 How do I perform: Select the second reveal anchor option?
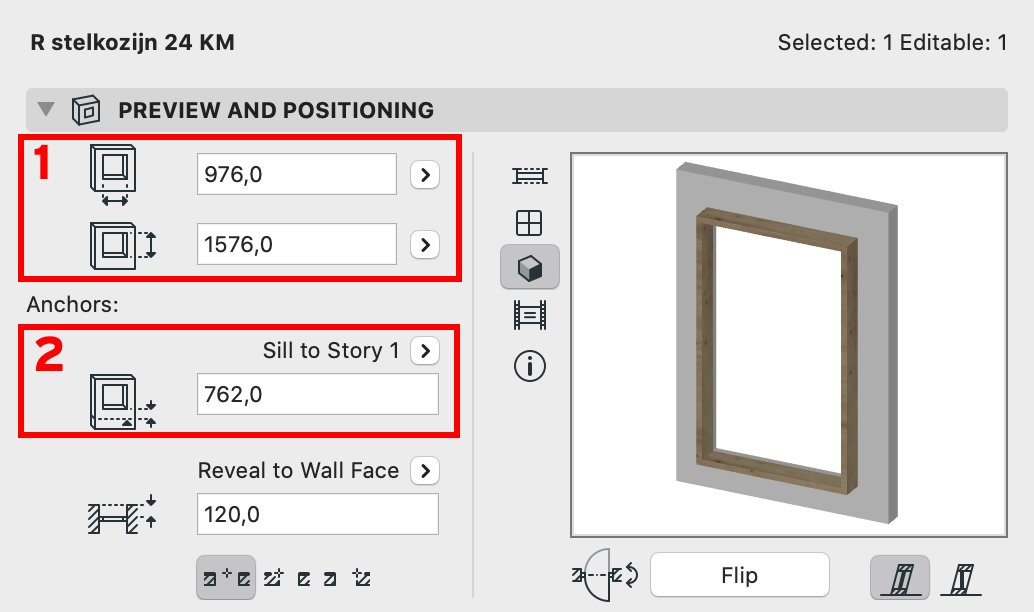274,578
